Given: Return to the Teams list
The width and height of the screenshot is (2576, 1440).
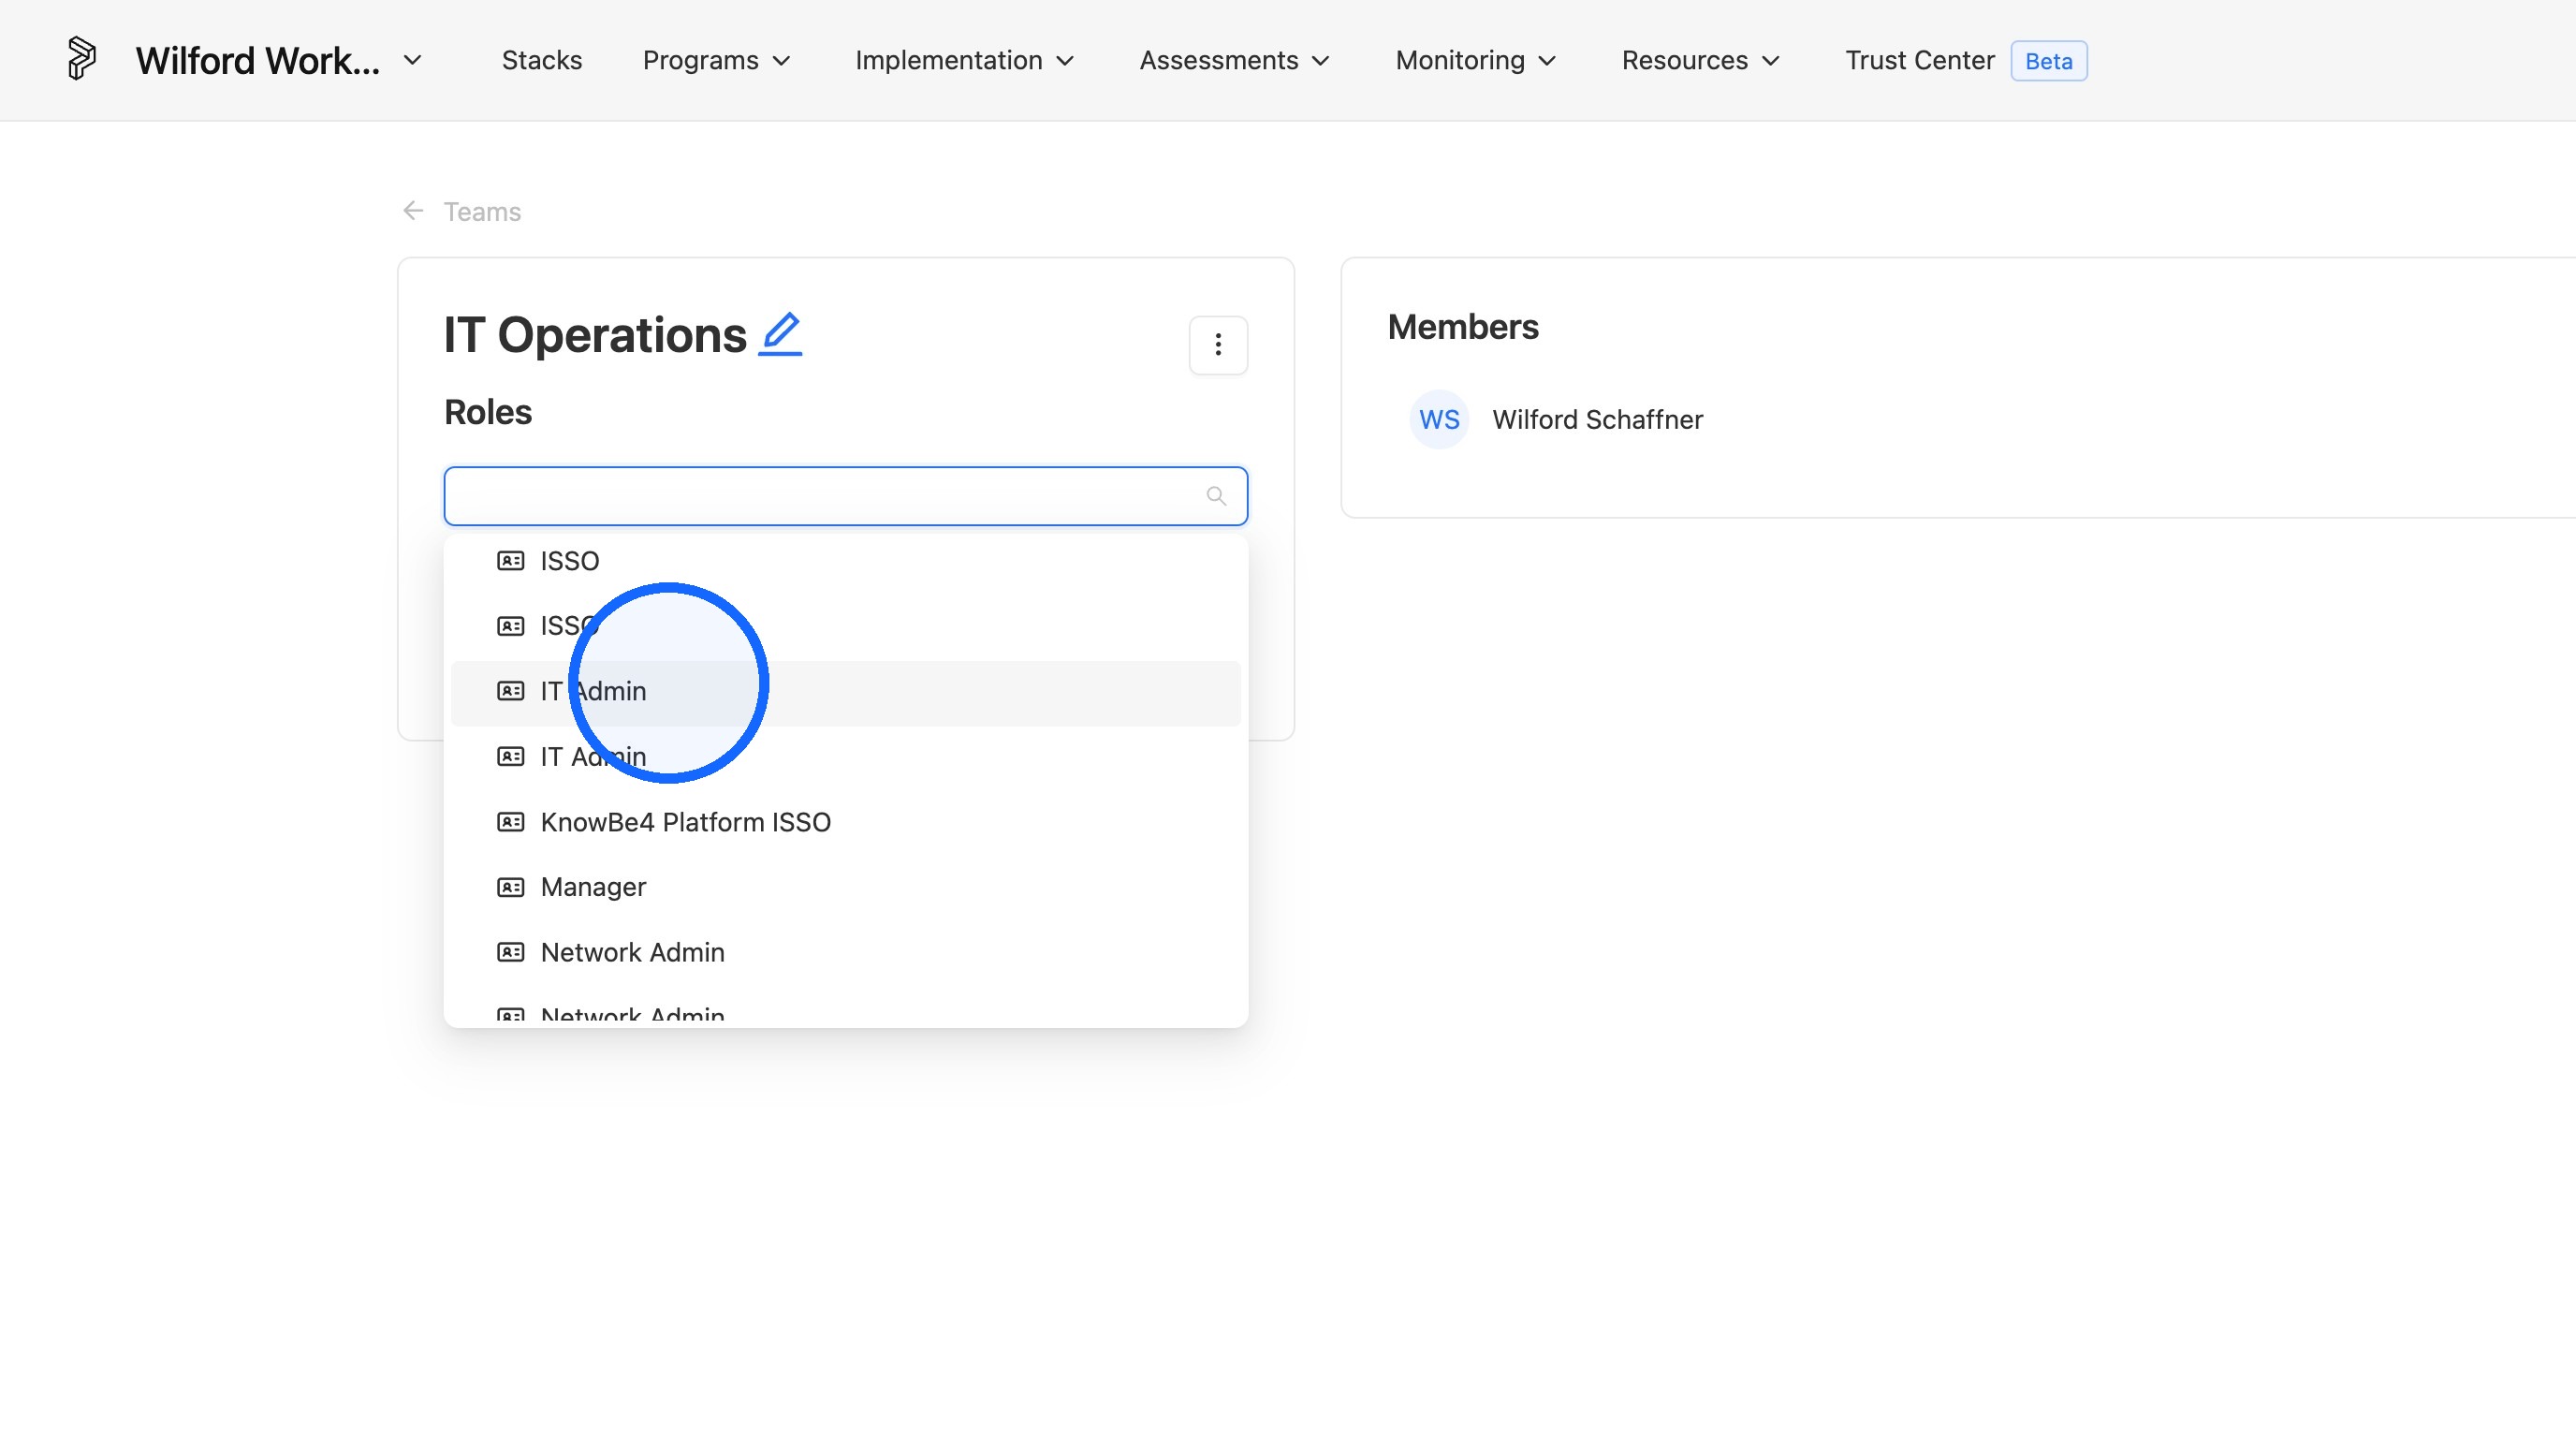Looking at the screenshot, I should [x=482, y=212].
